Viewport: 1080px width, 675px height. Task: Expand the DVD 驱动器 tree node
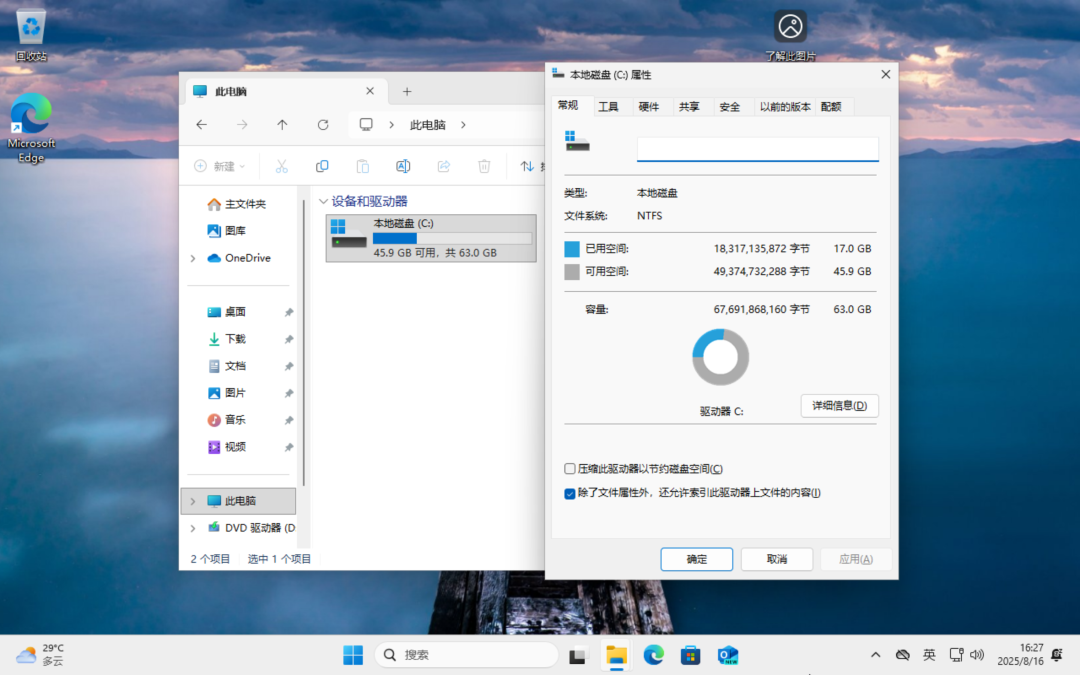click(x=192, y=527)
